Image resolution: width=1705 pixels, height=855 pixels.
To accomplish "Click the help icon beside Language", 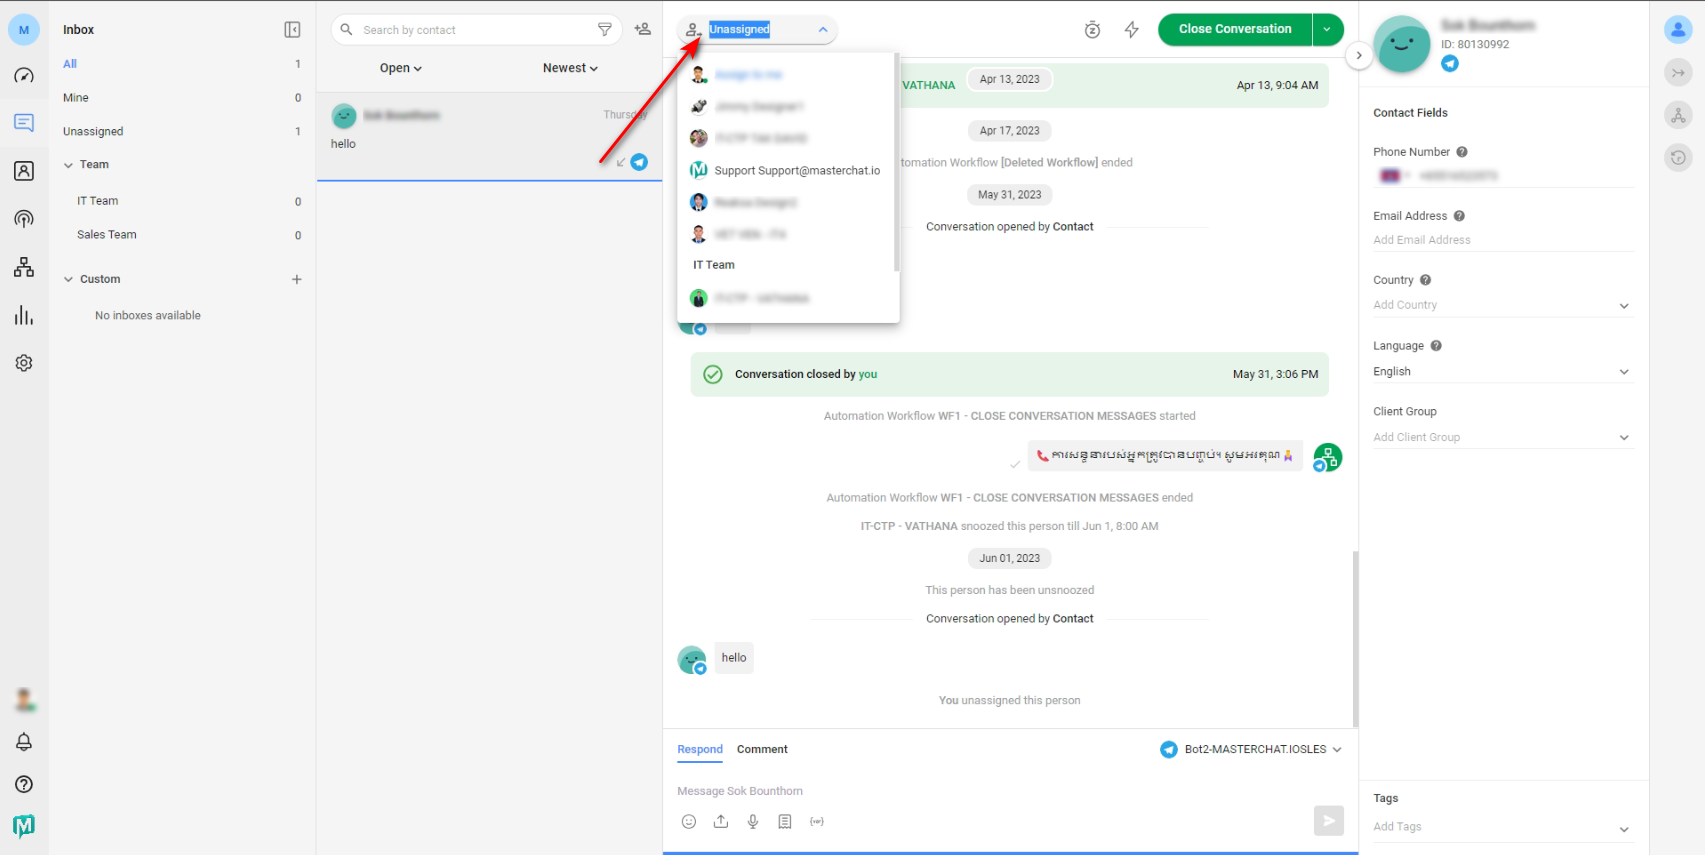I will [1436, 346].
